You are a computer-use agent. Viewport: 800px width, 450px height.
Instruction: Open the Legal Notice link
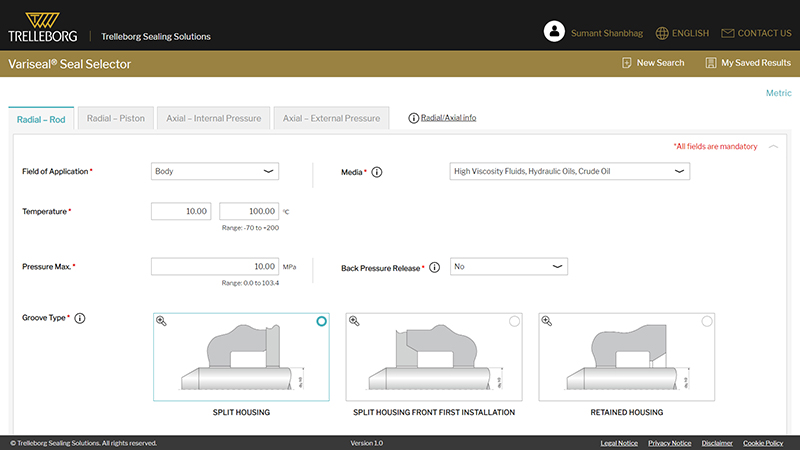coord(619,442)
